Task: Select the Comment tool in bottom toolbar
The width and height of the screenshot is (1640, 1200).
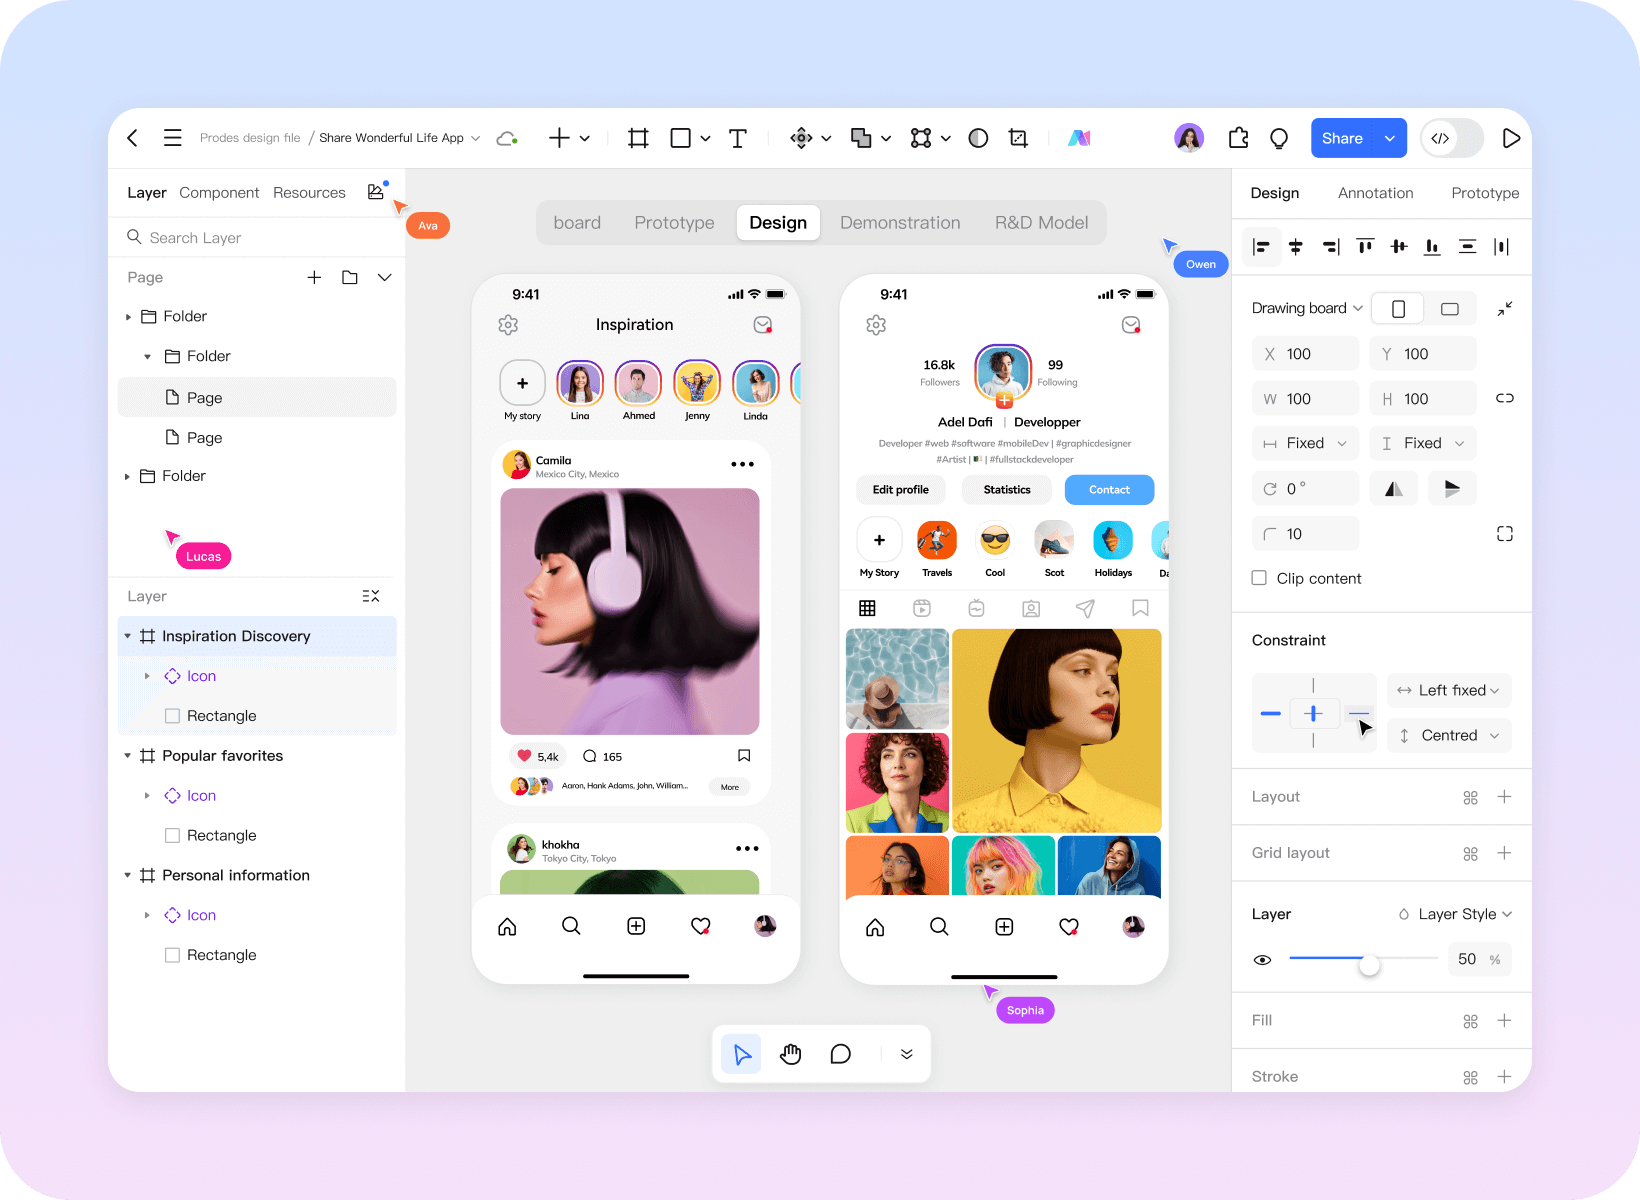Action: (841, 1054)
